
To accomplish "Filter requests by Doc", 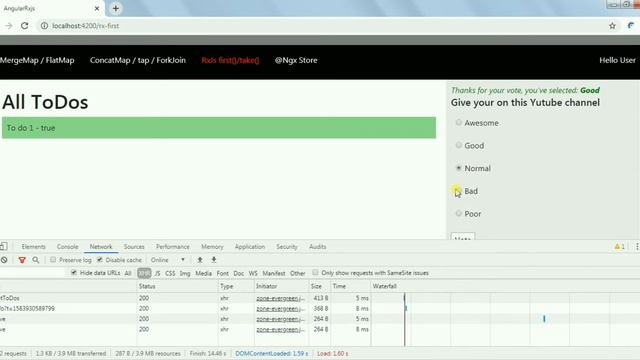I will pos(239,273).
